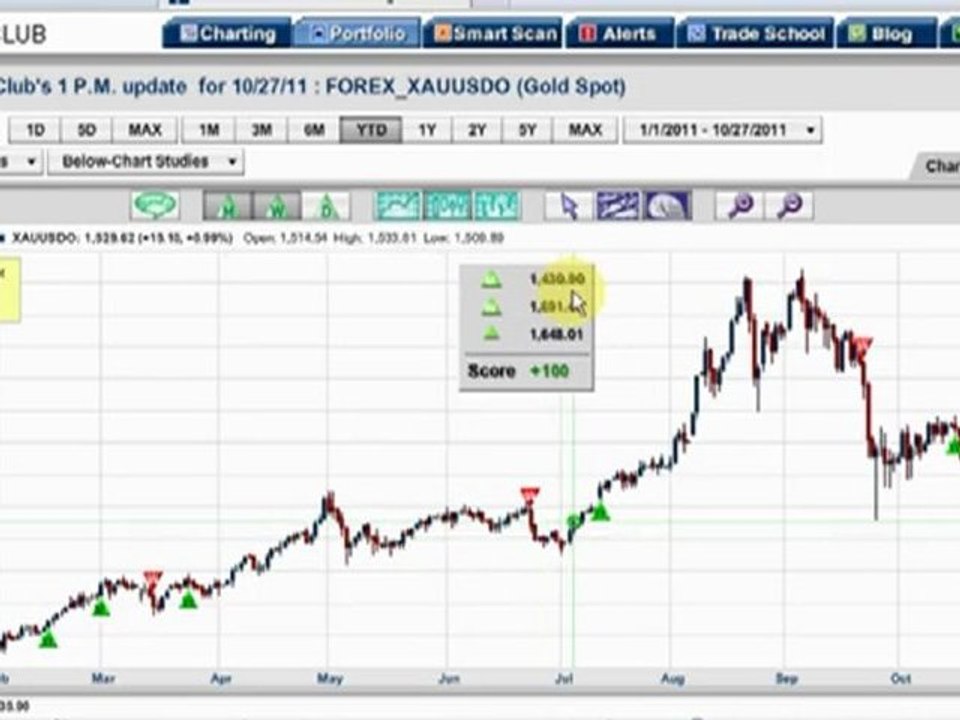Open the Charting tab

coord(227,34)
